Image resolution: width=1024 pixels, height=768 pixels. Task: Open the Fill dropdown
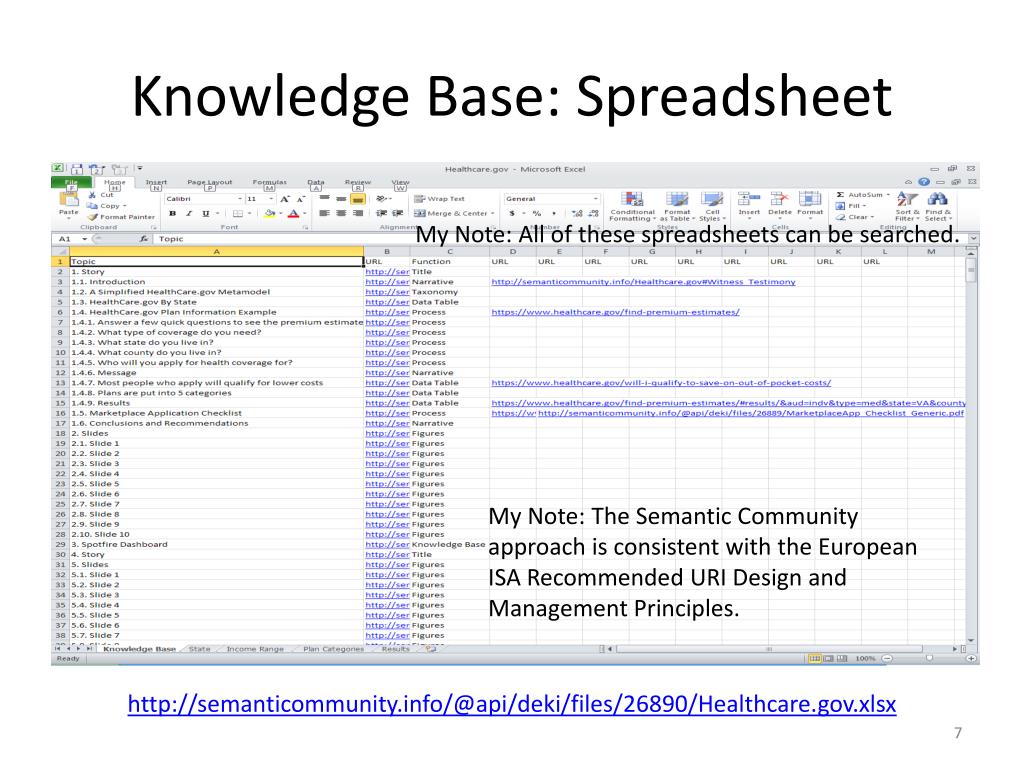click(851, 206)
